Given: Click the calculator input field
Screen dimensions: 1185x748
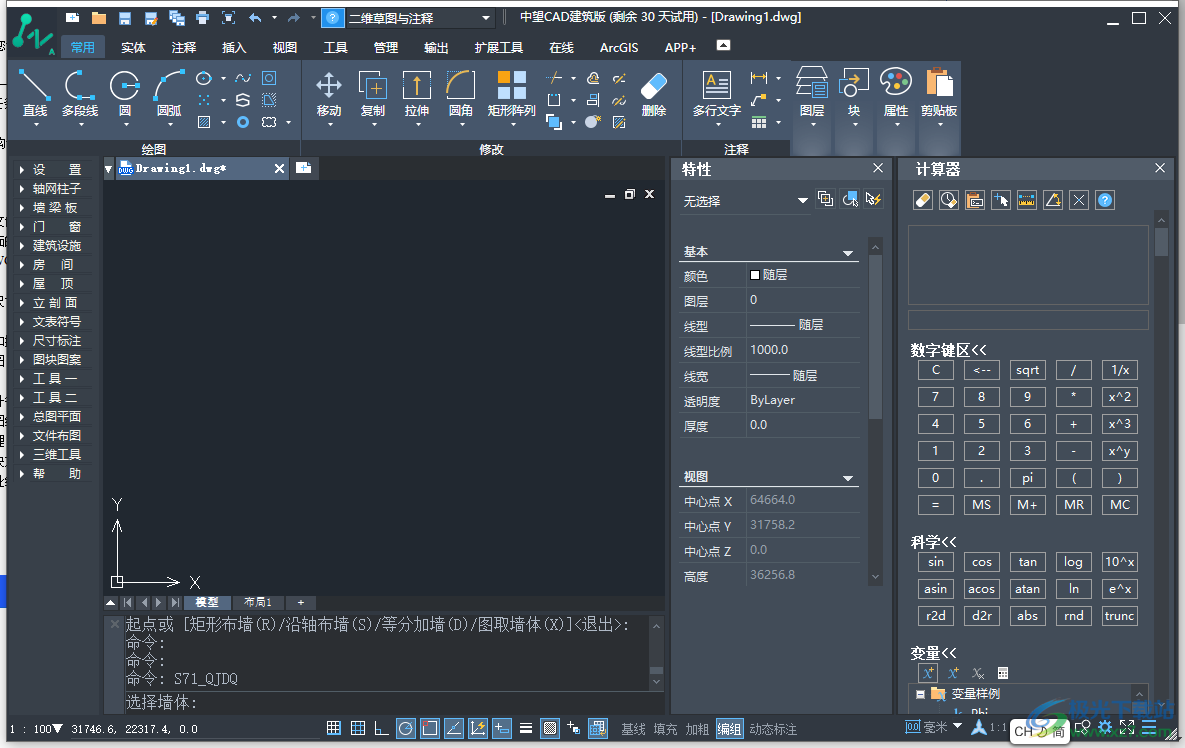Looking at the screenshot, I should click(x=1028, y=320).
